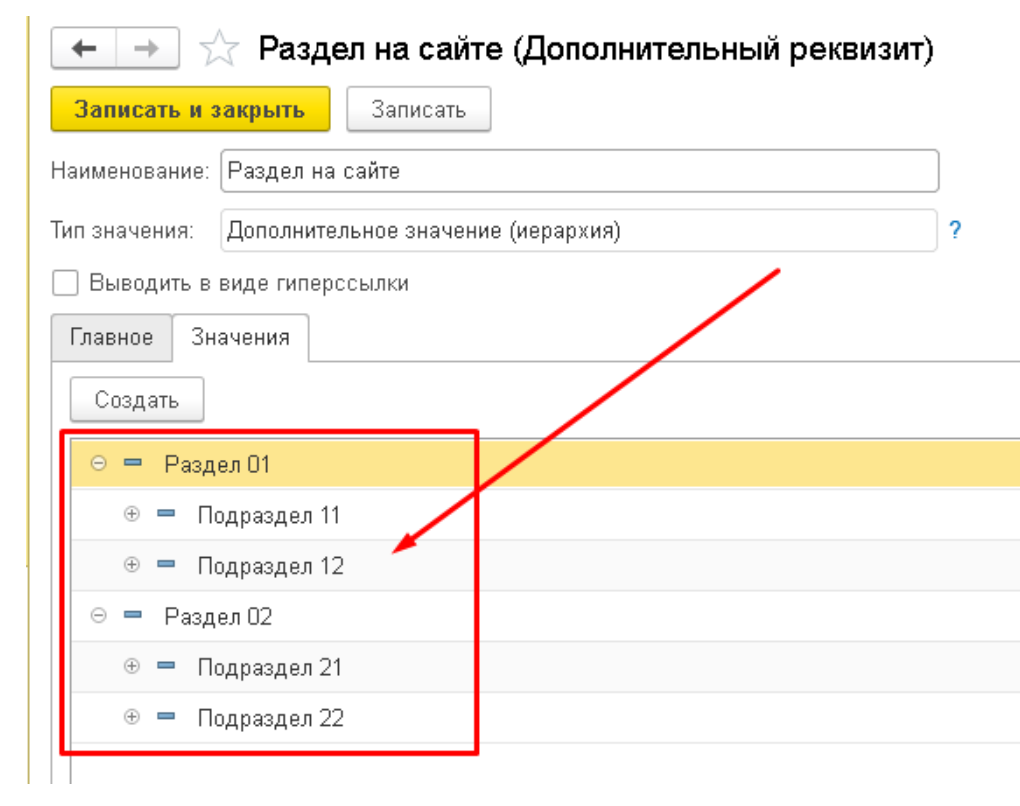Select the Раздел 02 row text

tap(218, 617)
